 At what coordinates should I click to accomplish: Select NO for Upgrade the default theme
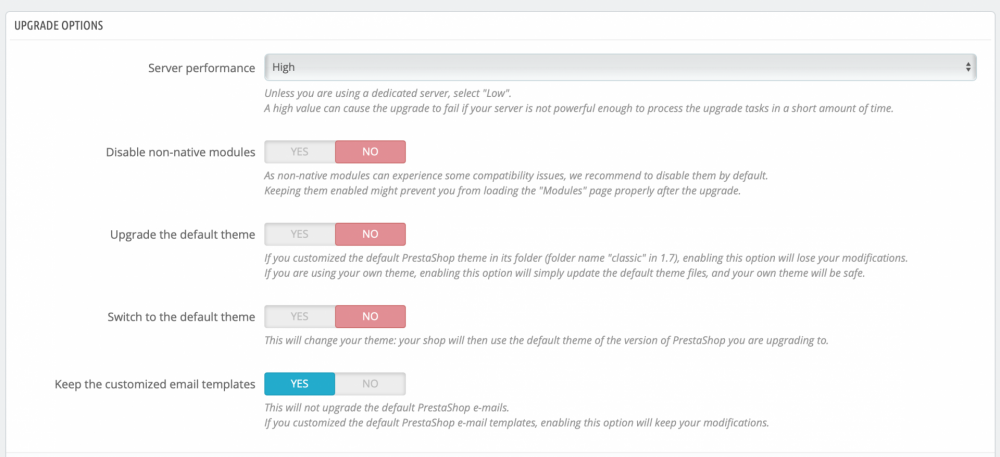point(370,235)
